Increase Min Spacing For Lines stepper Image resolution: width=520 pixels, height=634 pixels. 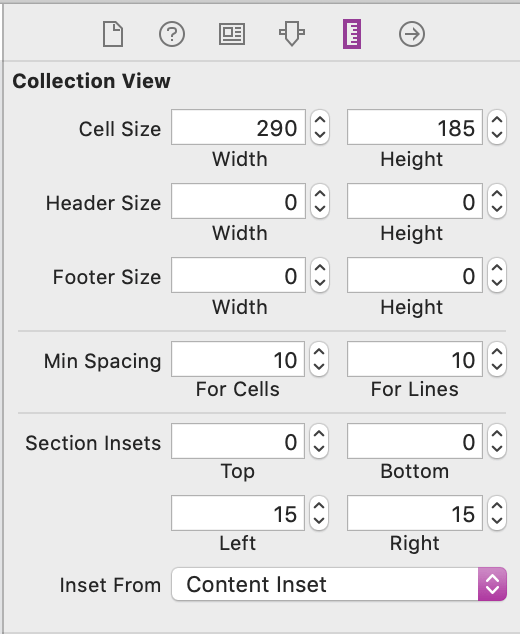click(497, 352)
